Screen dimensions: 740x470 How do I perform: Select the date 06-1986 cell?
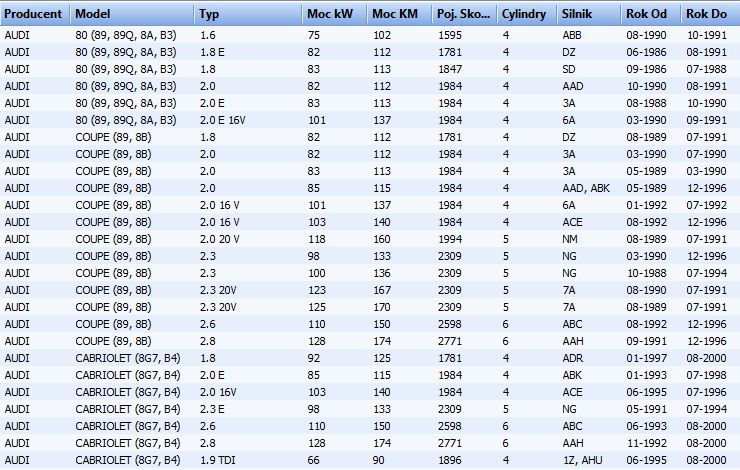pyautogui.click(x=647, y=52)
